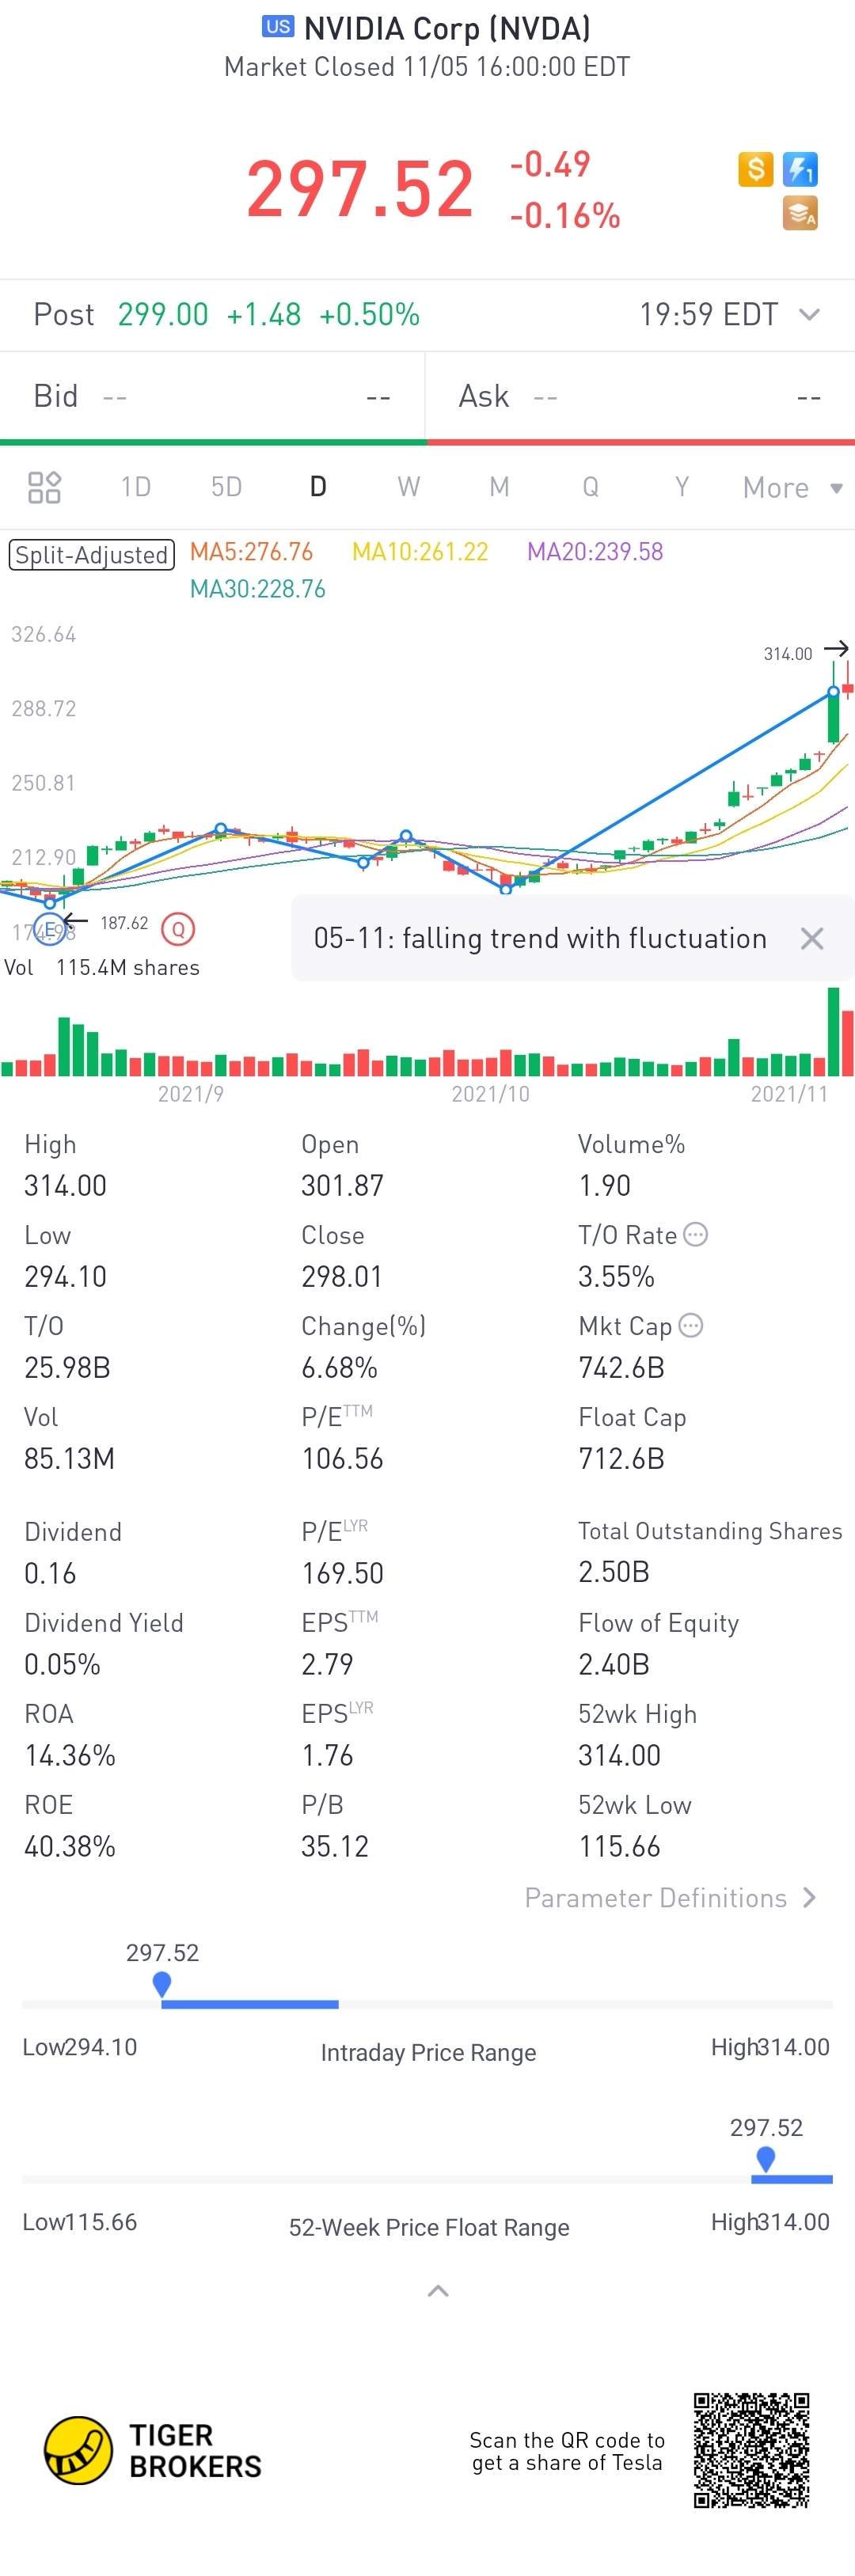Tap the yellow dollar sign icon
Screen dimensions: 855x2576
tap(755, 169)
